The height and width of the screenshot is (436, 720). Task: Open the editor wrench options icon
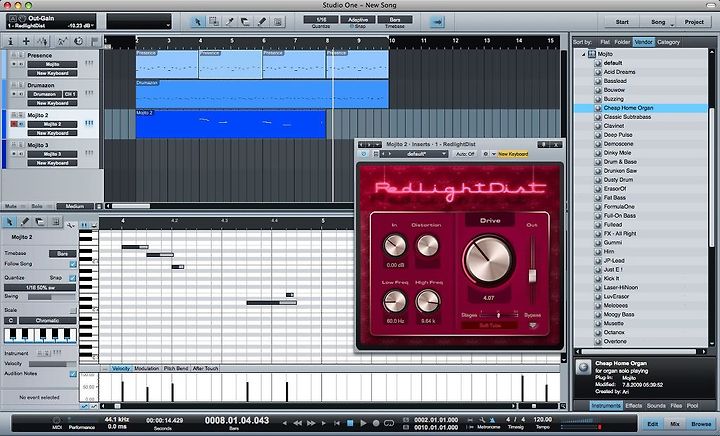71,225
